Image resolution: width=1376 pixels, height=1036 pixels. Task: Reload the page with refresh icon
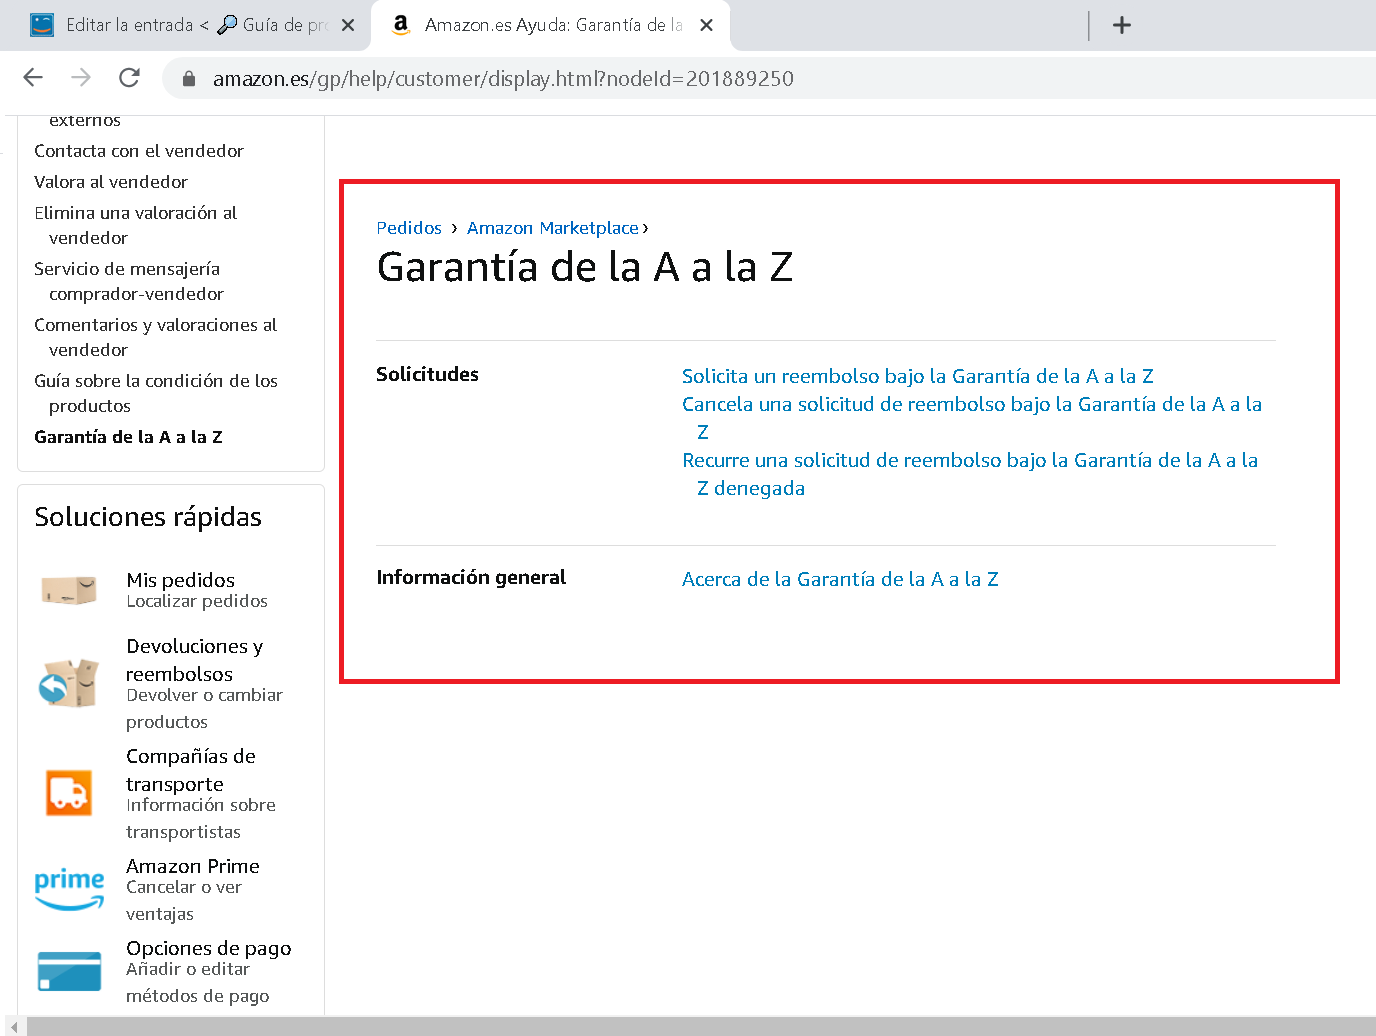click(x=129, y=78)
